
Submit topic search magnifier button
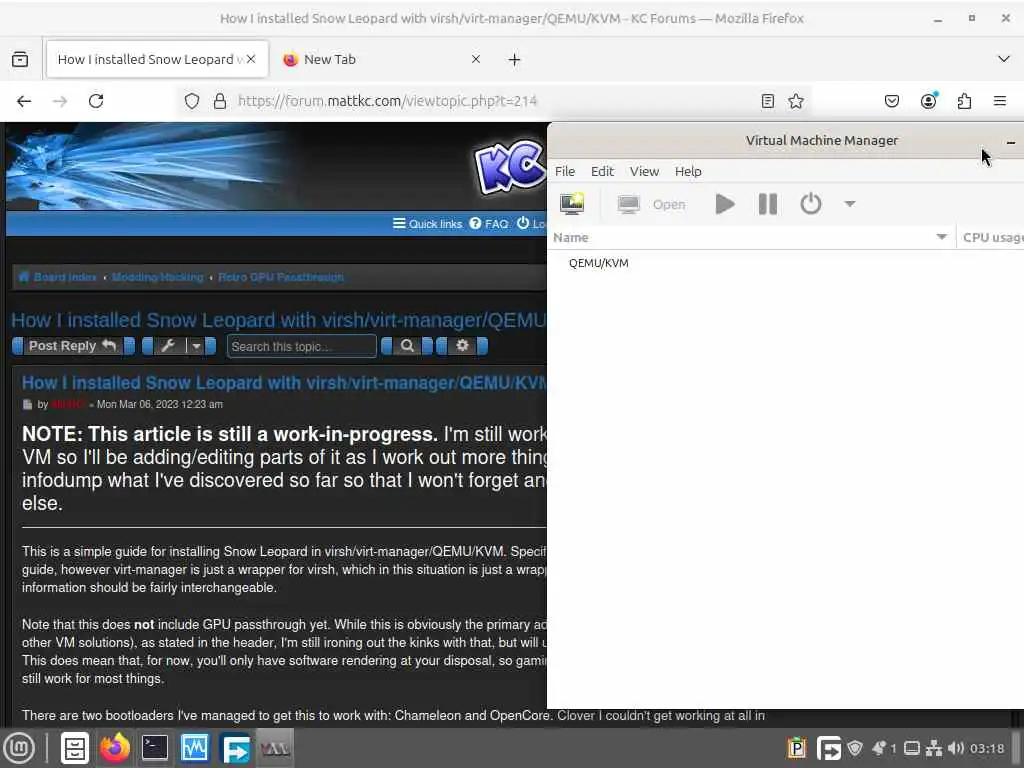407,346
